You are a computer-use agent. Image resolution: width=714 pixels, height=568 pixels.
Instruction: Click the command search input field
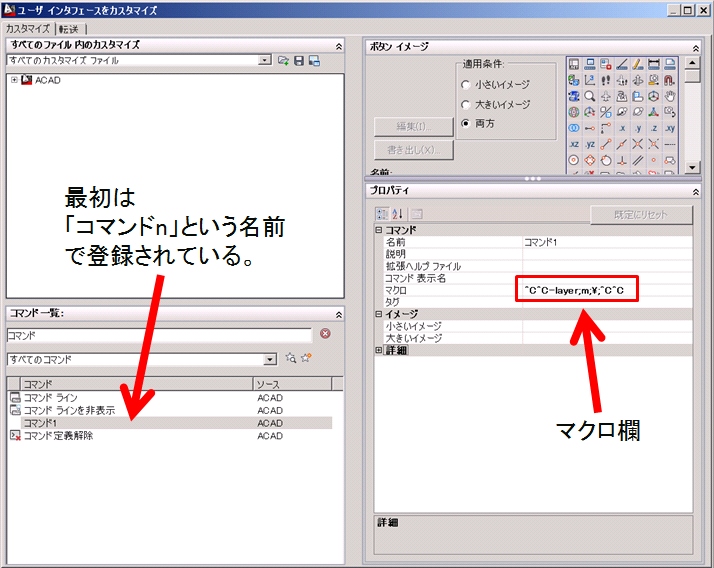[x=159, y=335]
